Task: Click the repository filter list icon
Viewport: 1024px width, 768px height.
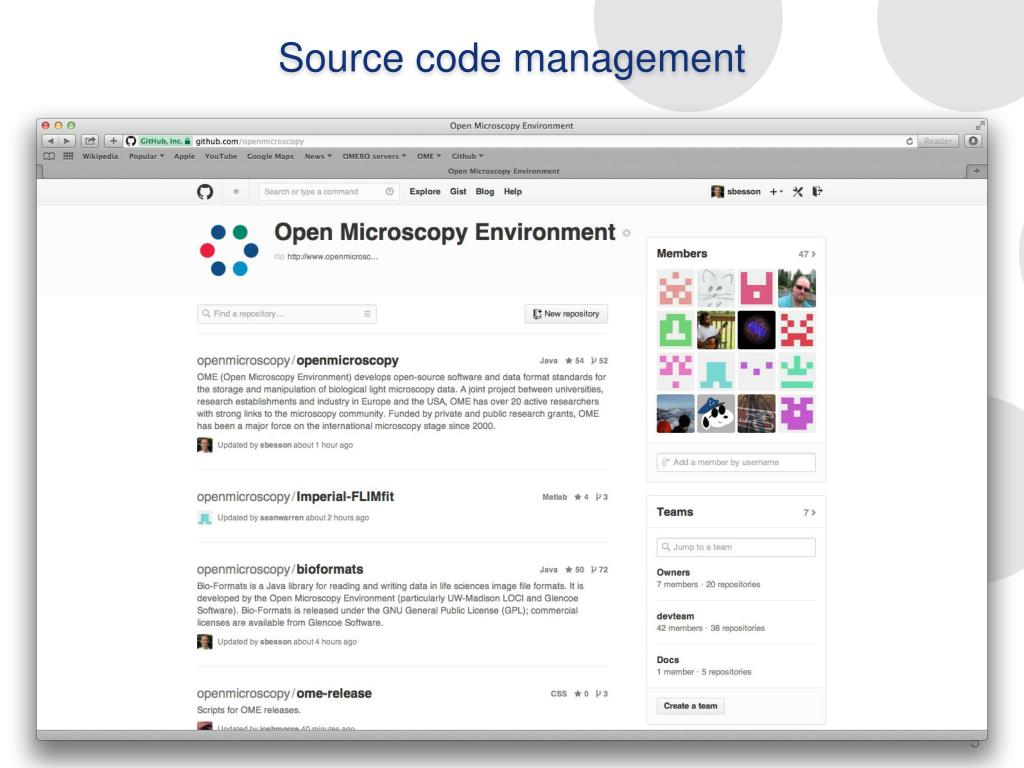Action: coord(367,314)
